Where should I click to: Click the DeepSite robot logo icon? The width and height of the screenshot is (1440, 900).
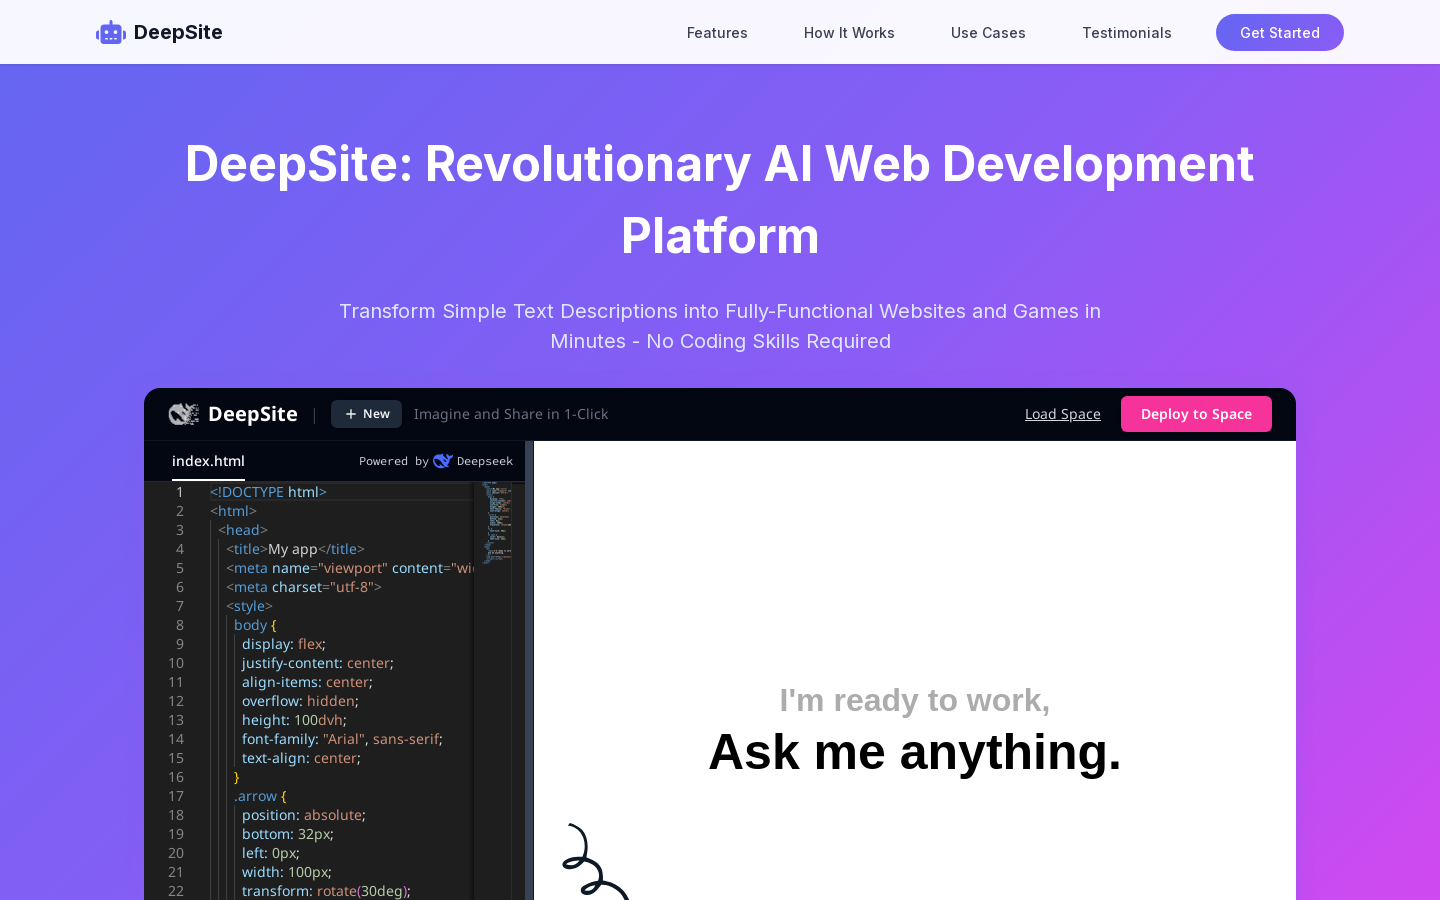coord(110,32)
